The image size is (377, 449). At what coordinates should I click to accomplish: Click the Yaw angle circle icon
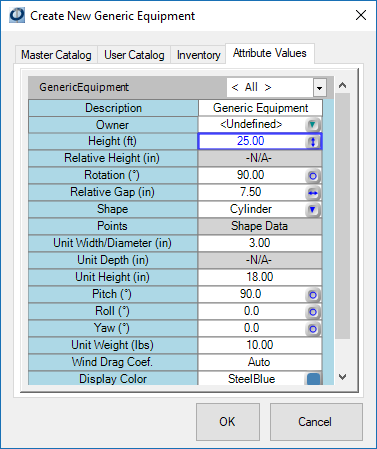313,329
